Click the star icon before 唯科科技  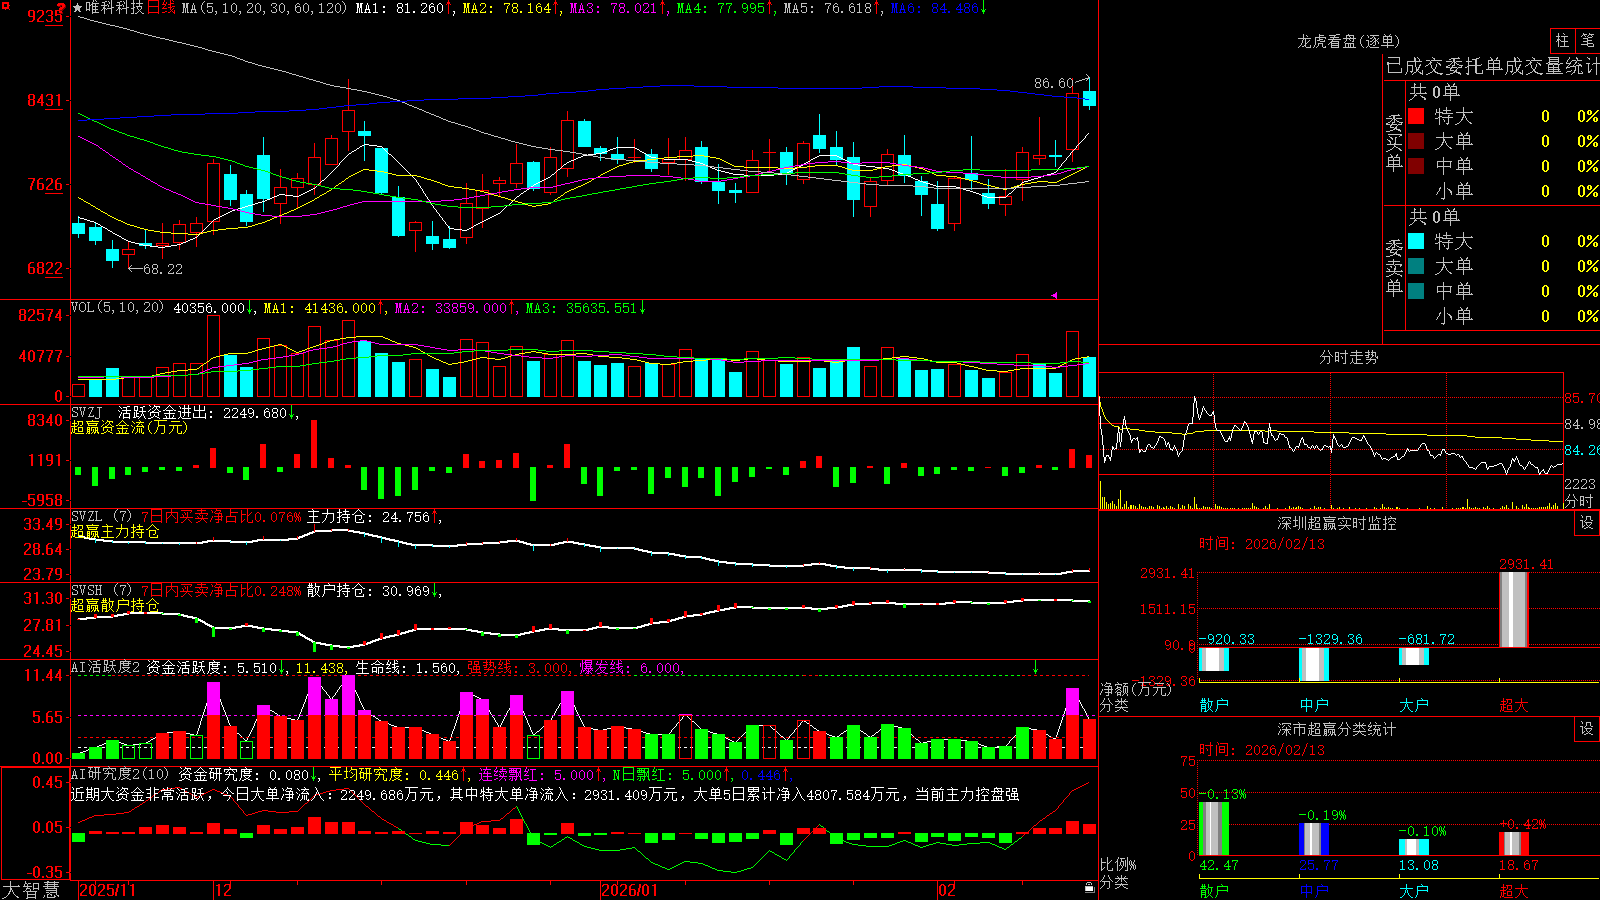[x=78, y=8]
